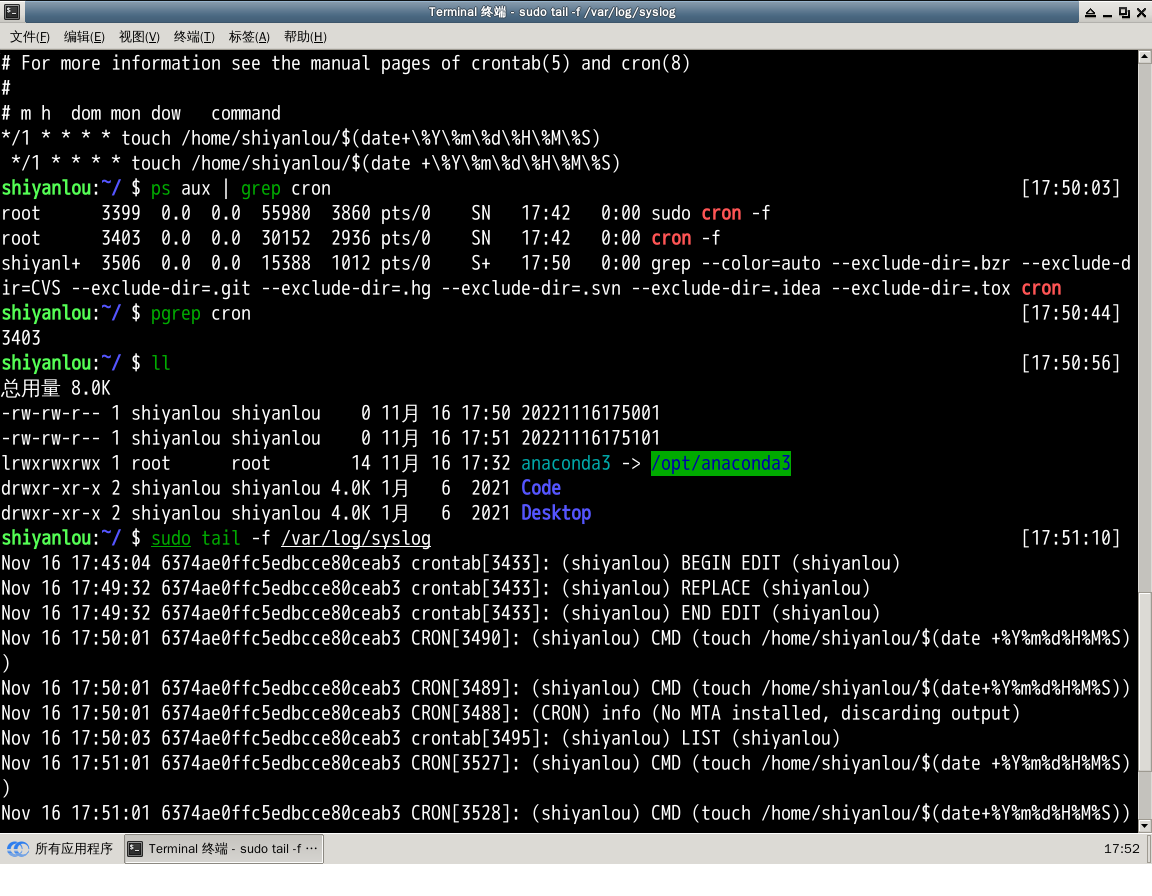1152x896 pixels.
Task: Click timestamp [17:50:44]
Action: tap(1070, 314)
